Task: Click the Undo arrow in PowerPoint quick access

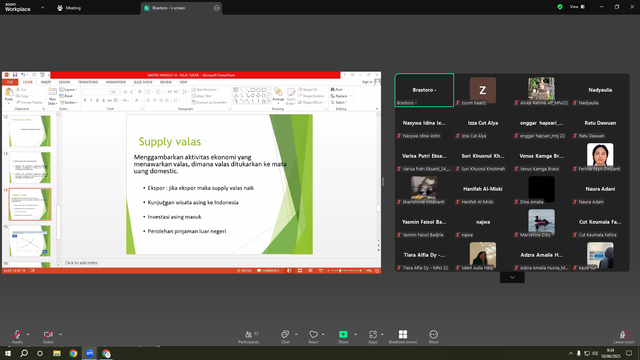Action: pos(23,75)
